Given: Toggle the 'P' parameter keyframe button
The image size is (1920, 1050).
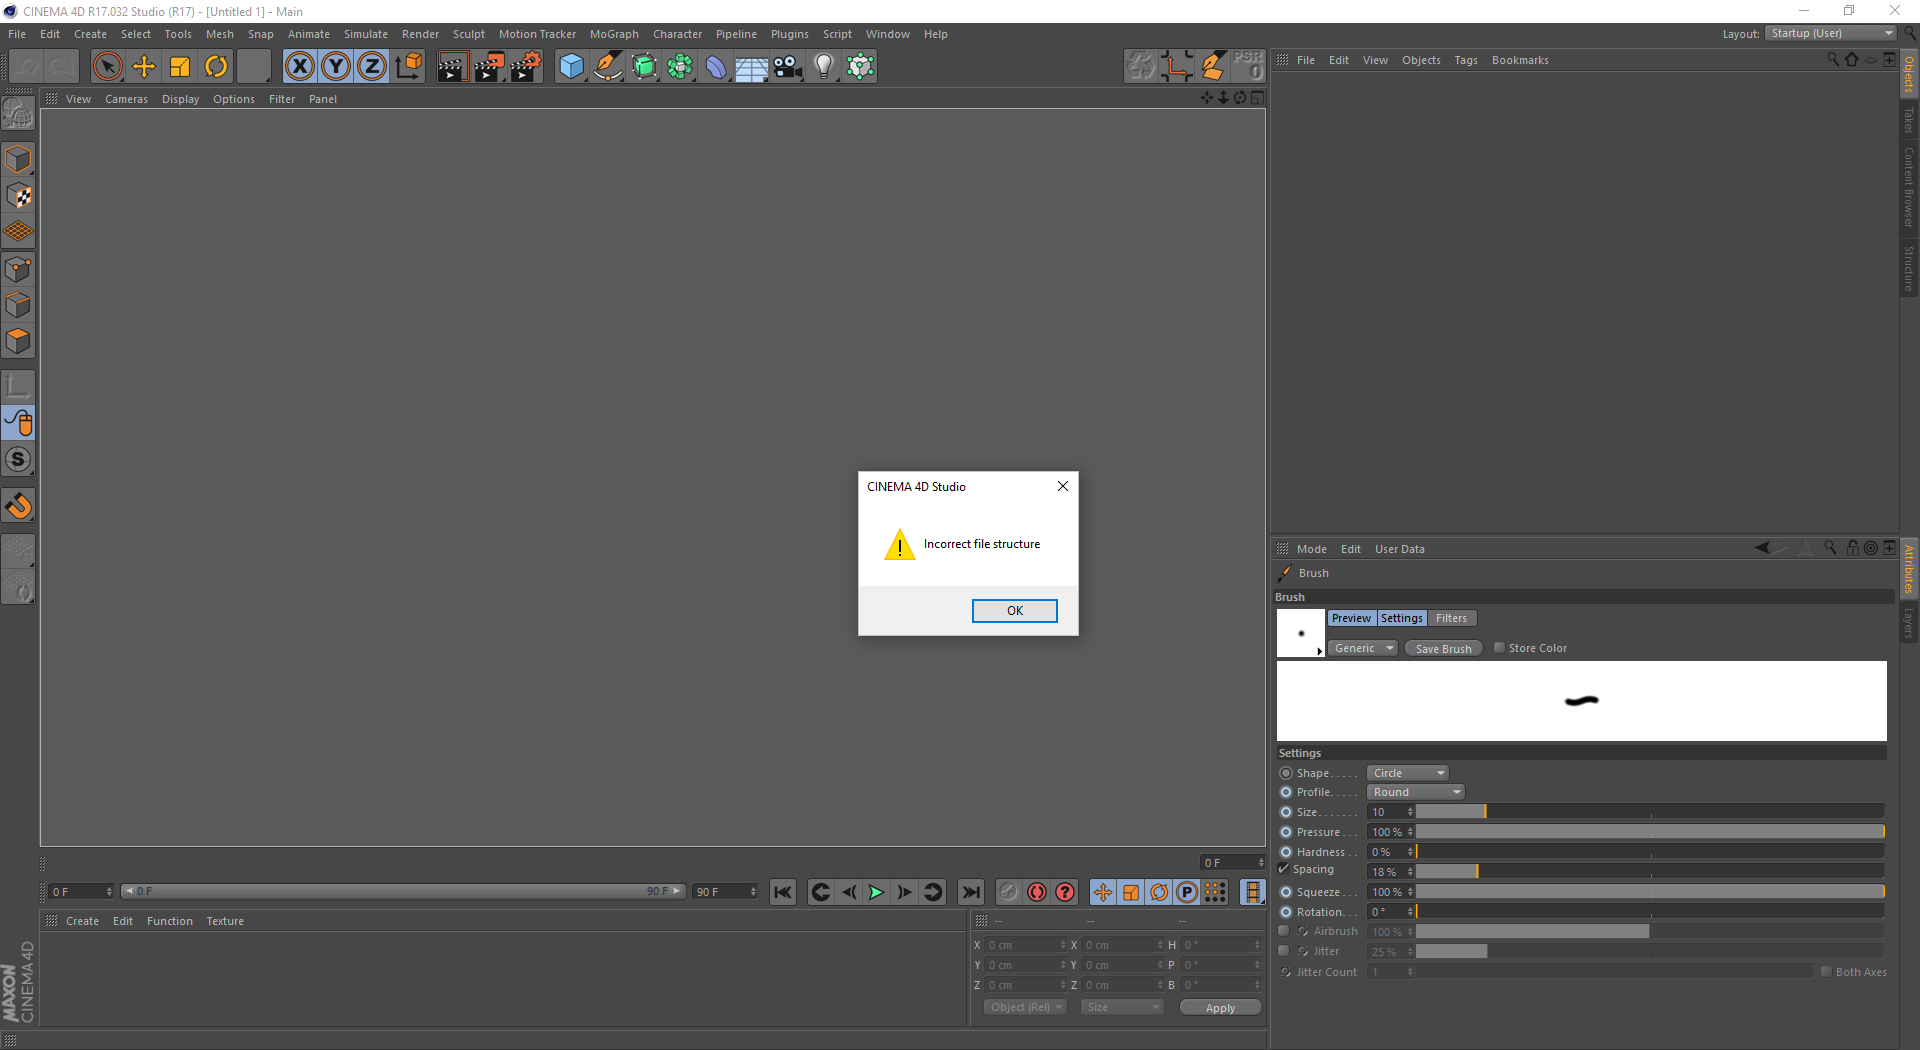Looking at the screenshot, I should click(1187, 892).
